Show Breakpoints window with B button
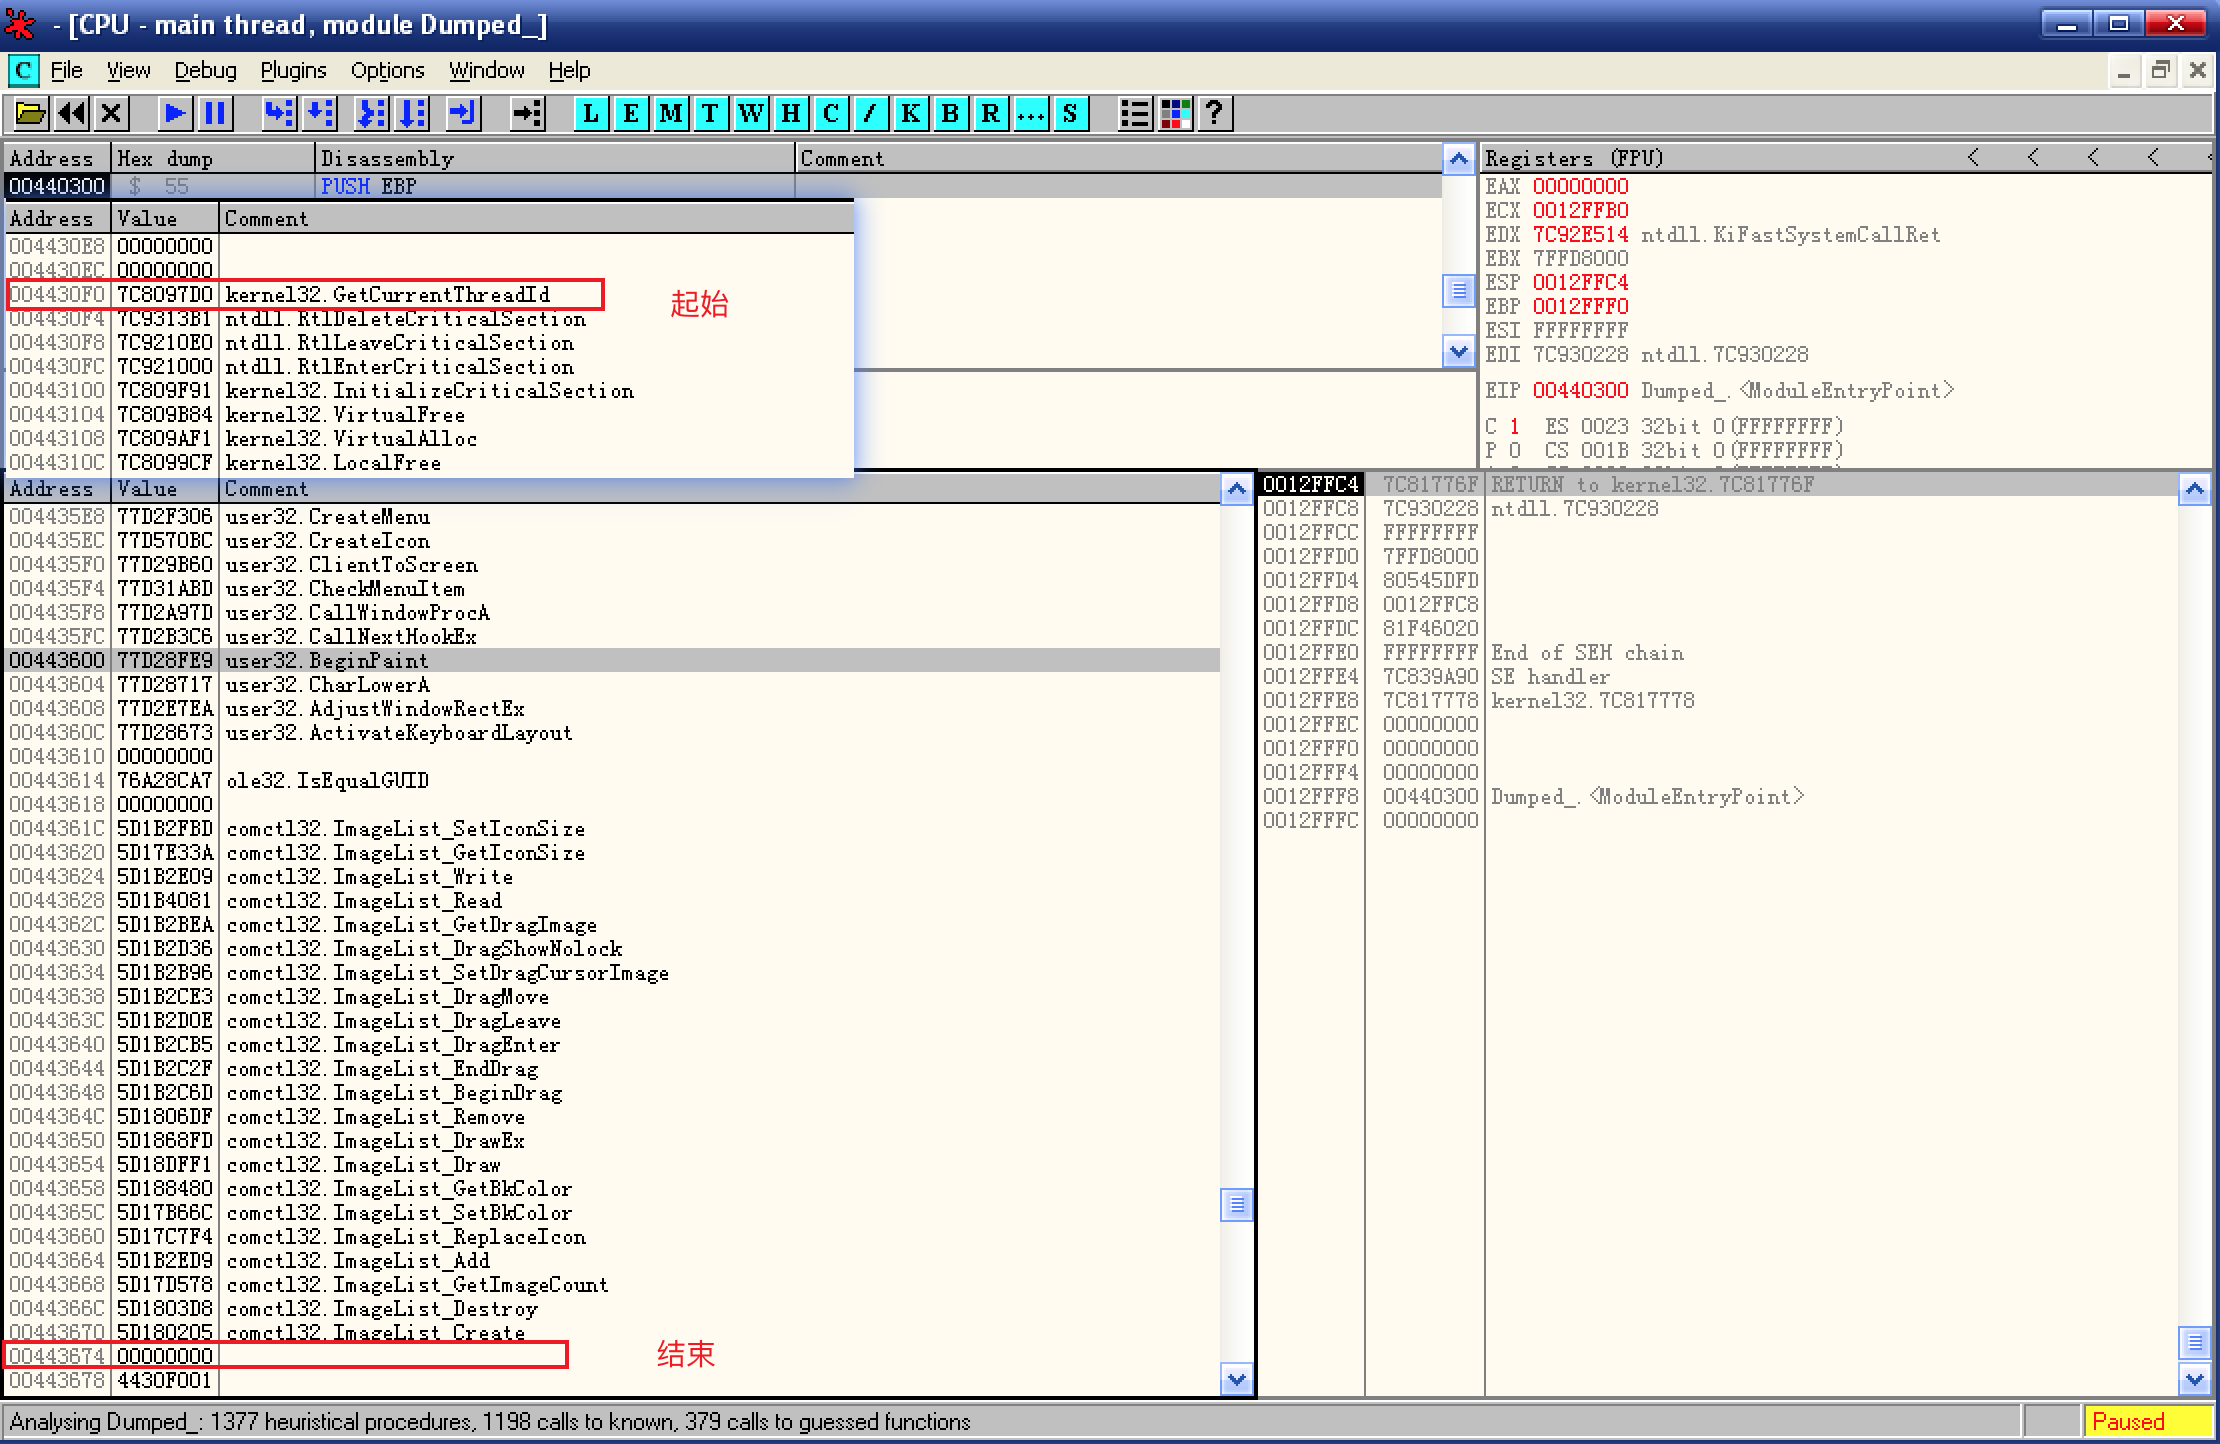Viewport: 2220px width, 1444px height. click(x=950, y=114)
